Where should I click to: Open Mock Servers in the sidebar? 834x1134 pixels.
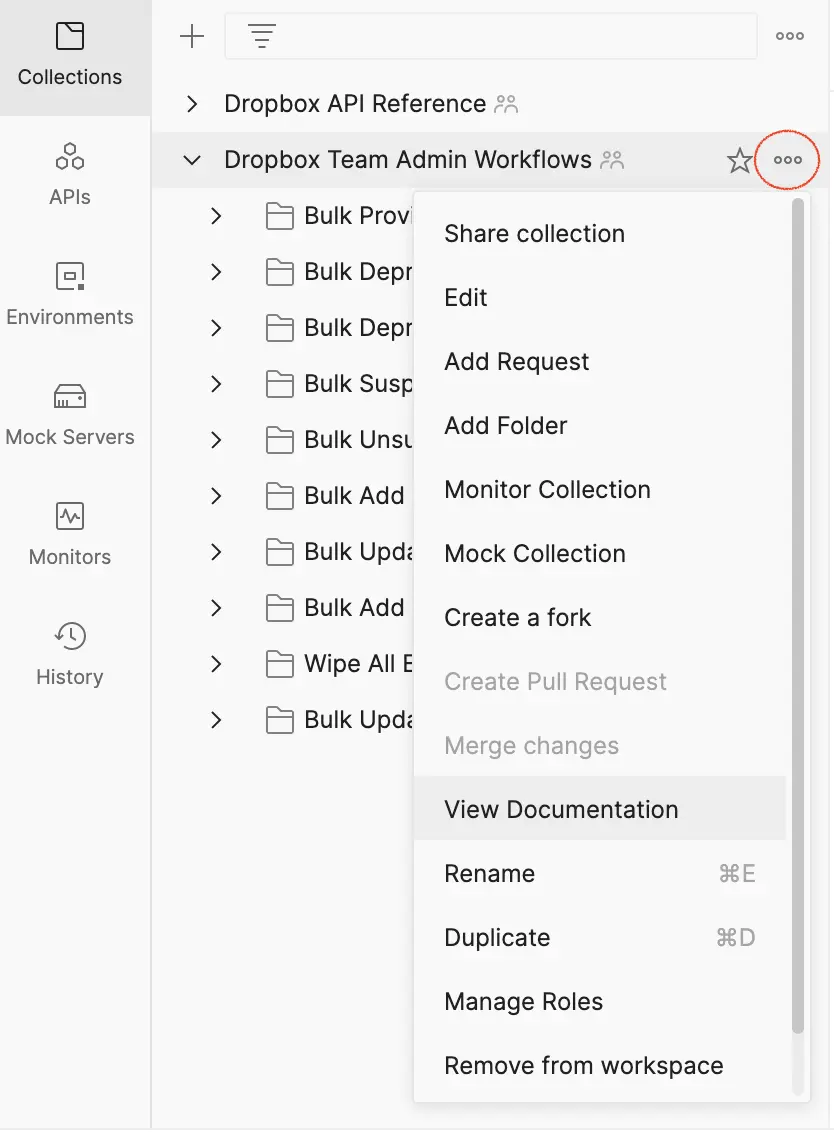[x=70, y=415]
